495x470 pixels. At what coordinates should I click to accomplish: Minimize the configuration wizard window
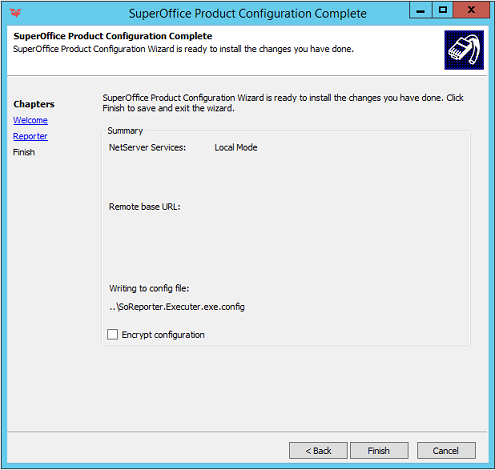pos(421,10)
